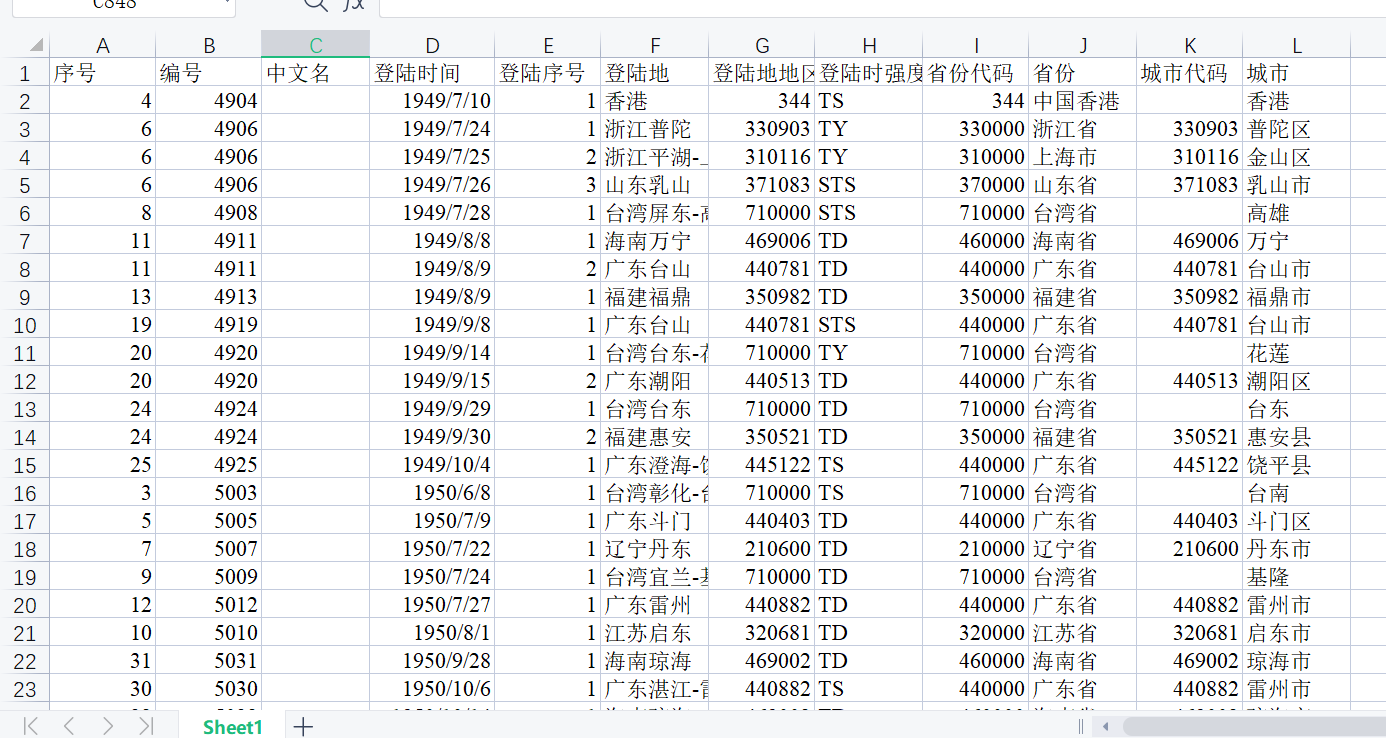Click the select-all corner triangle
The width and height of the screenshot is (1386, 738).
(x=36, y=45)
